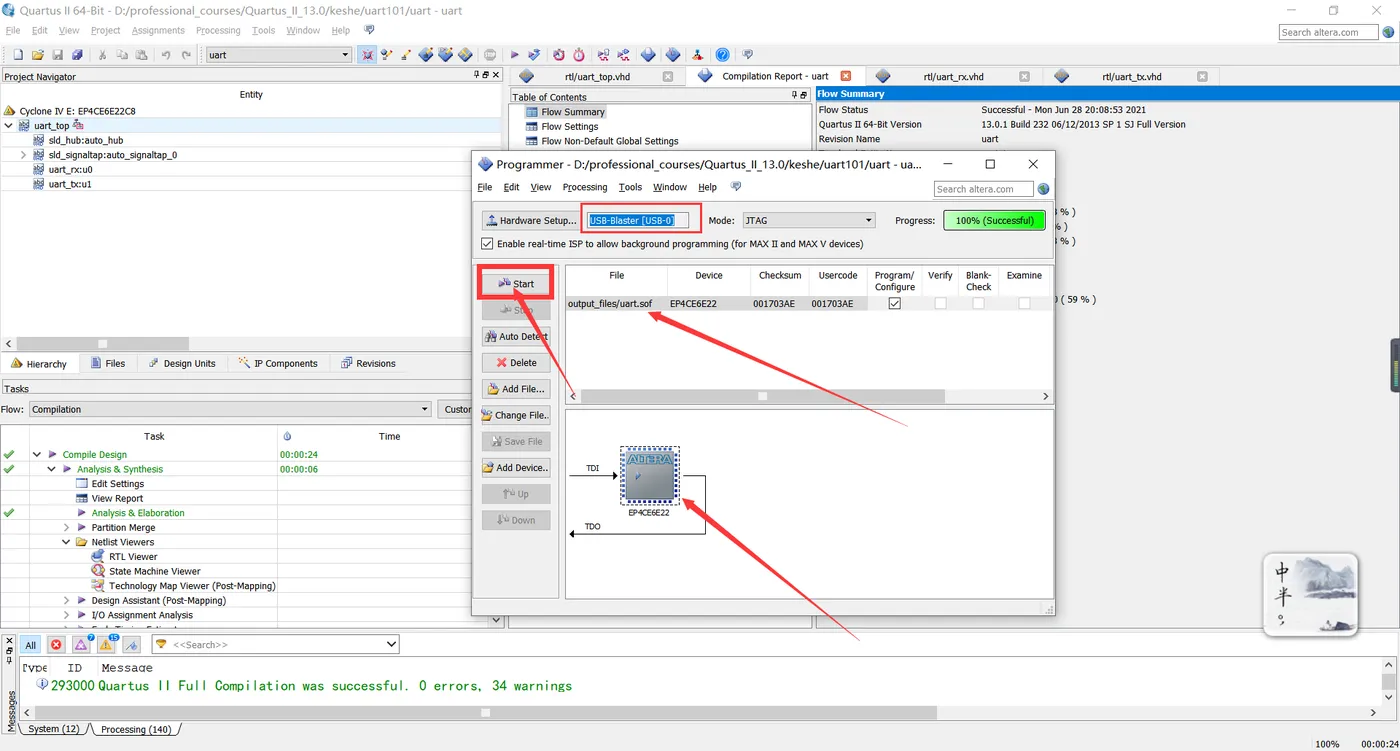Viewport: 1400px width, 751px height.
Task: Select the EP4CE6E22 chip in the JTAG chain
Action: tap(649, 475)
